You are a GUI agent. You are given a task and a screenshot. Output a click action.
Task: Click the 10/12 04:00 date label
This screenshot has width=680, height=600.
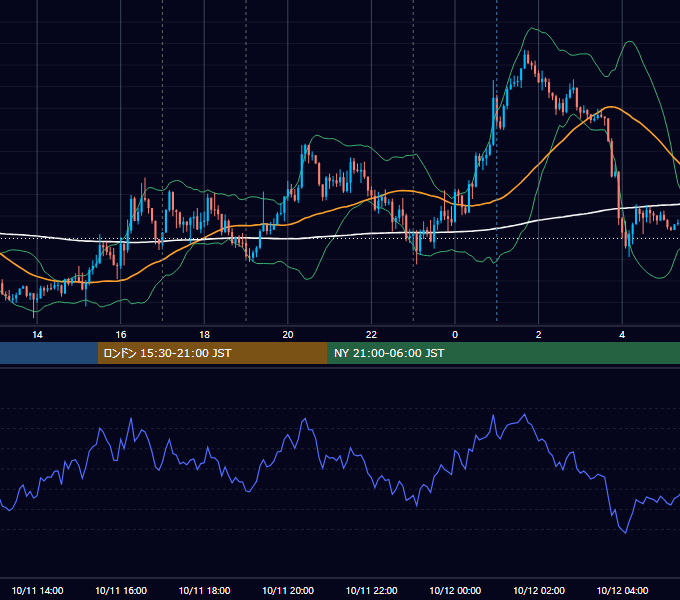[x=622, y=590]
